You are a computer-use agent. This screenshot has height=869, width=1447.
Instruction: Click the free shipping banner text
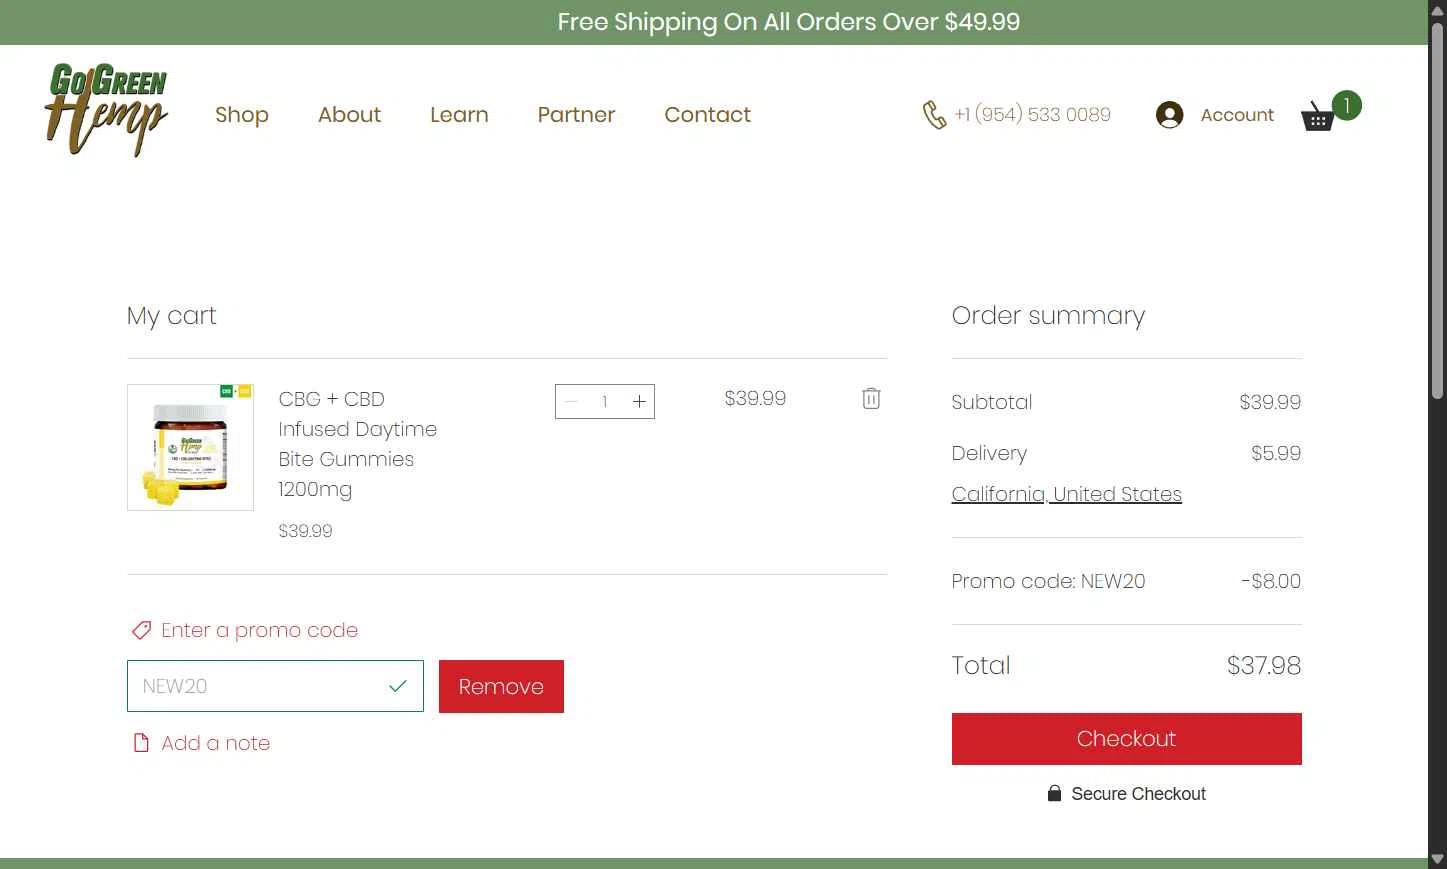[x=789, y=22]
